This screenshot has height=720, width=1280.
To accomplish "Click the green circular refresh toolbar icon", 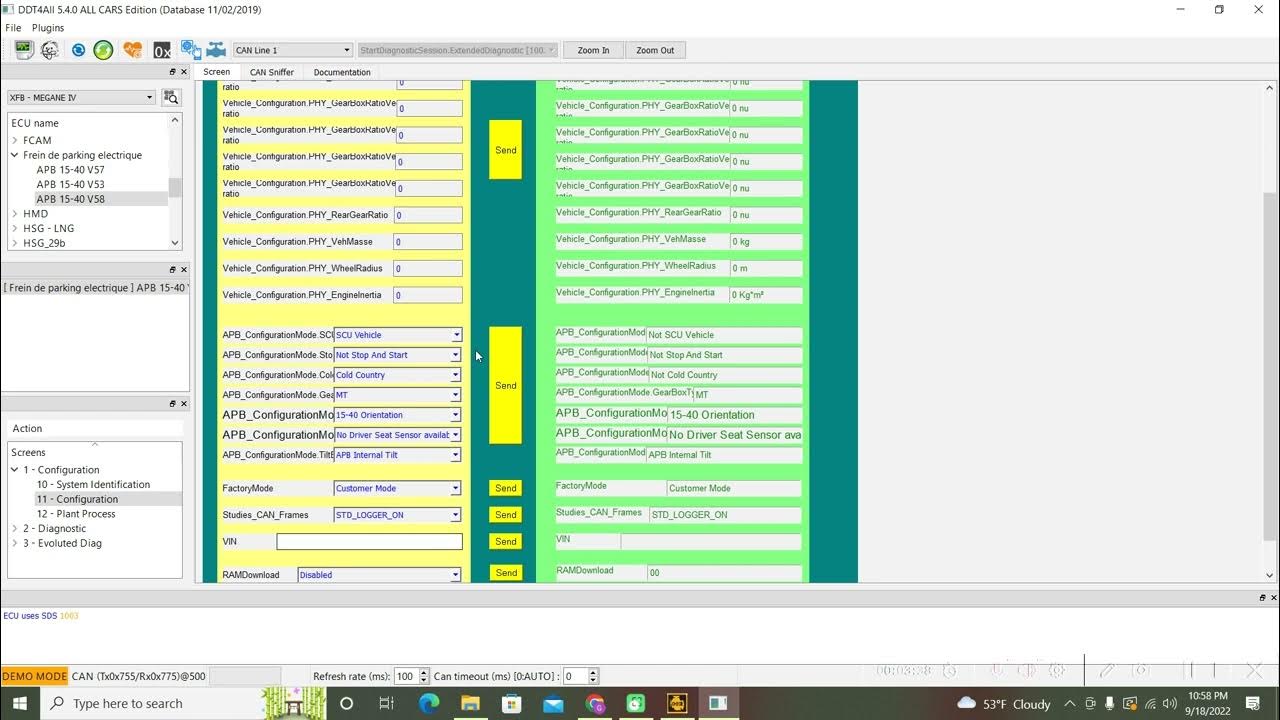I will coord(103,50).
